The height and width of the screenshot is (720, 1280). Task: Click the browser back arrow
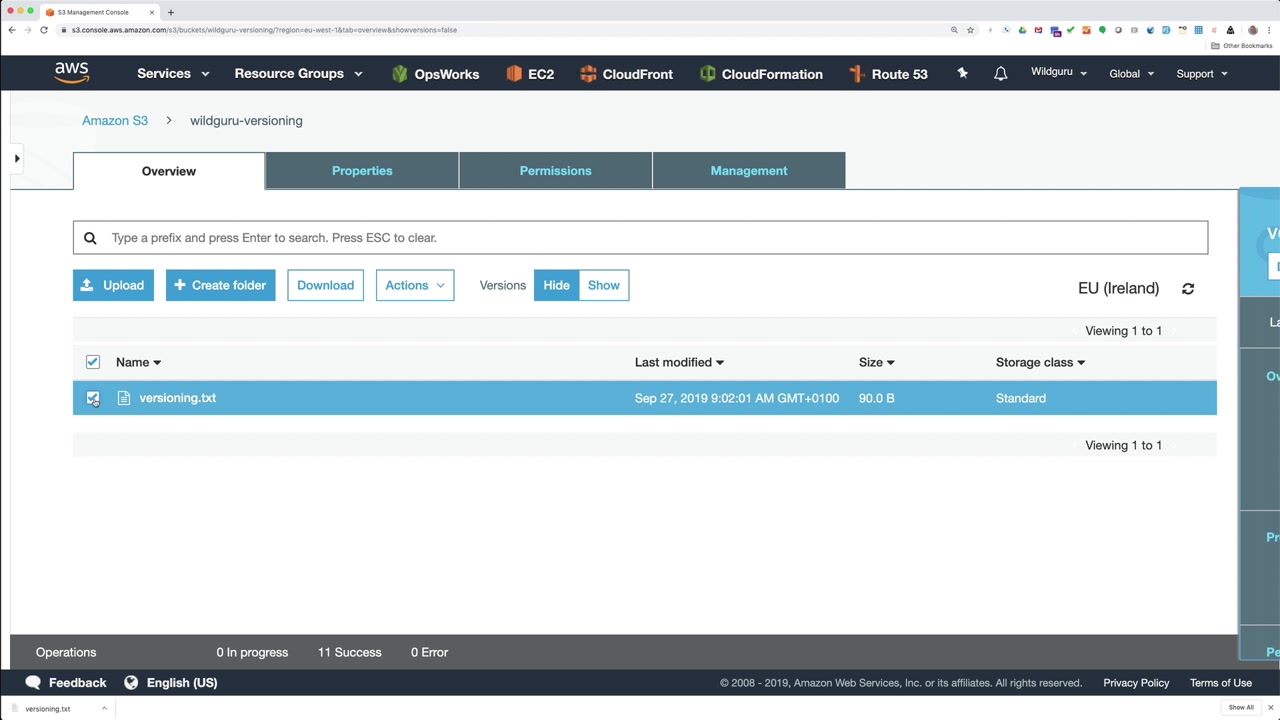12,30
